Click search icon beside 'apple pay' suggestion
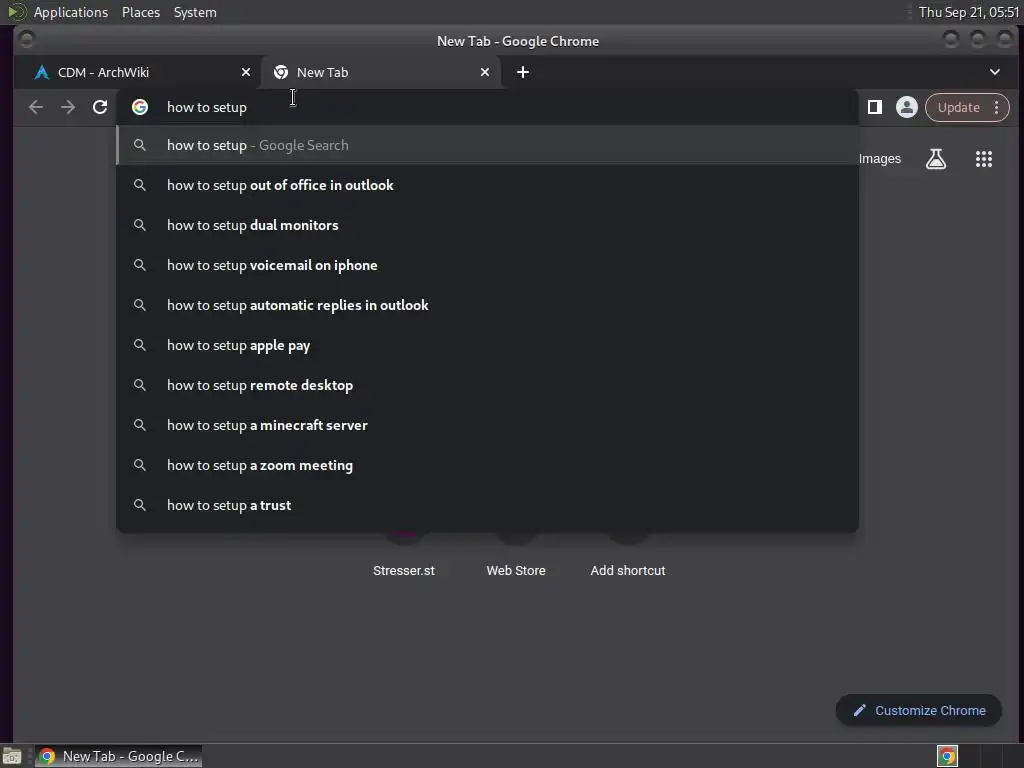The height and width of the screenshot is (768, 1024). [140, 345]
